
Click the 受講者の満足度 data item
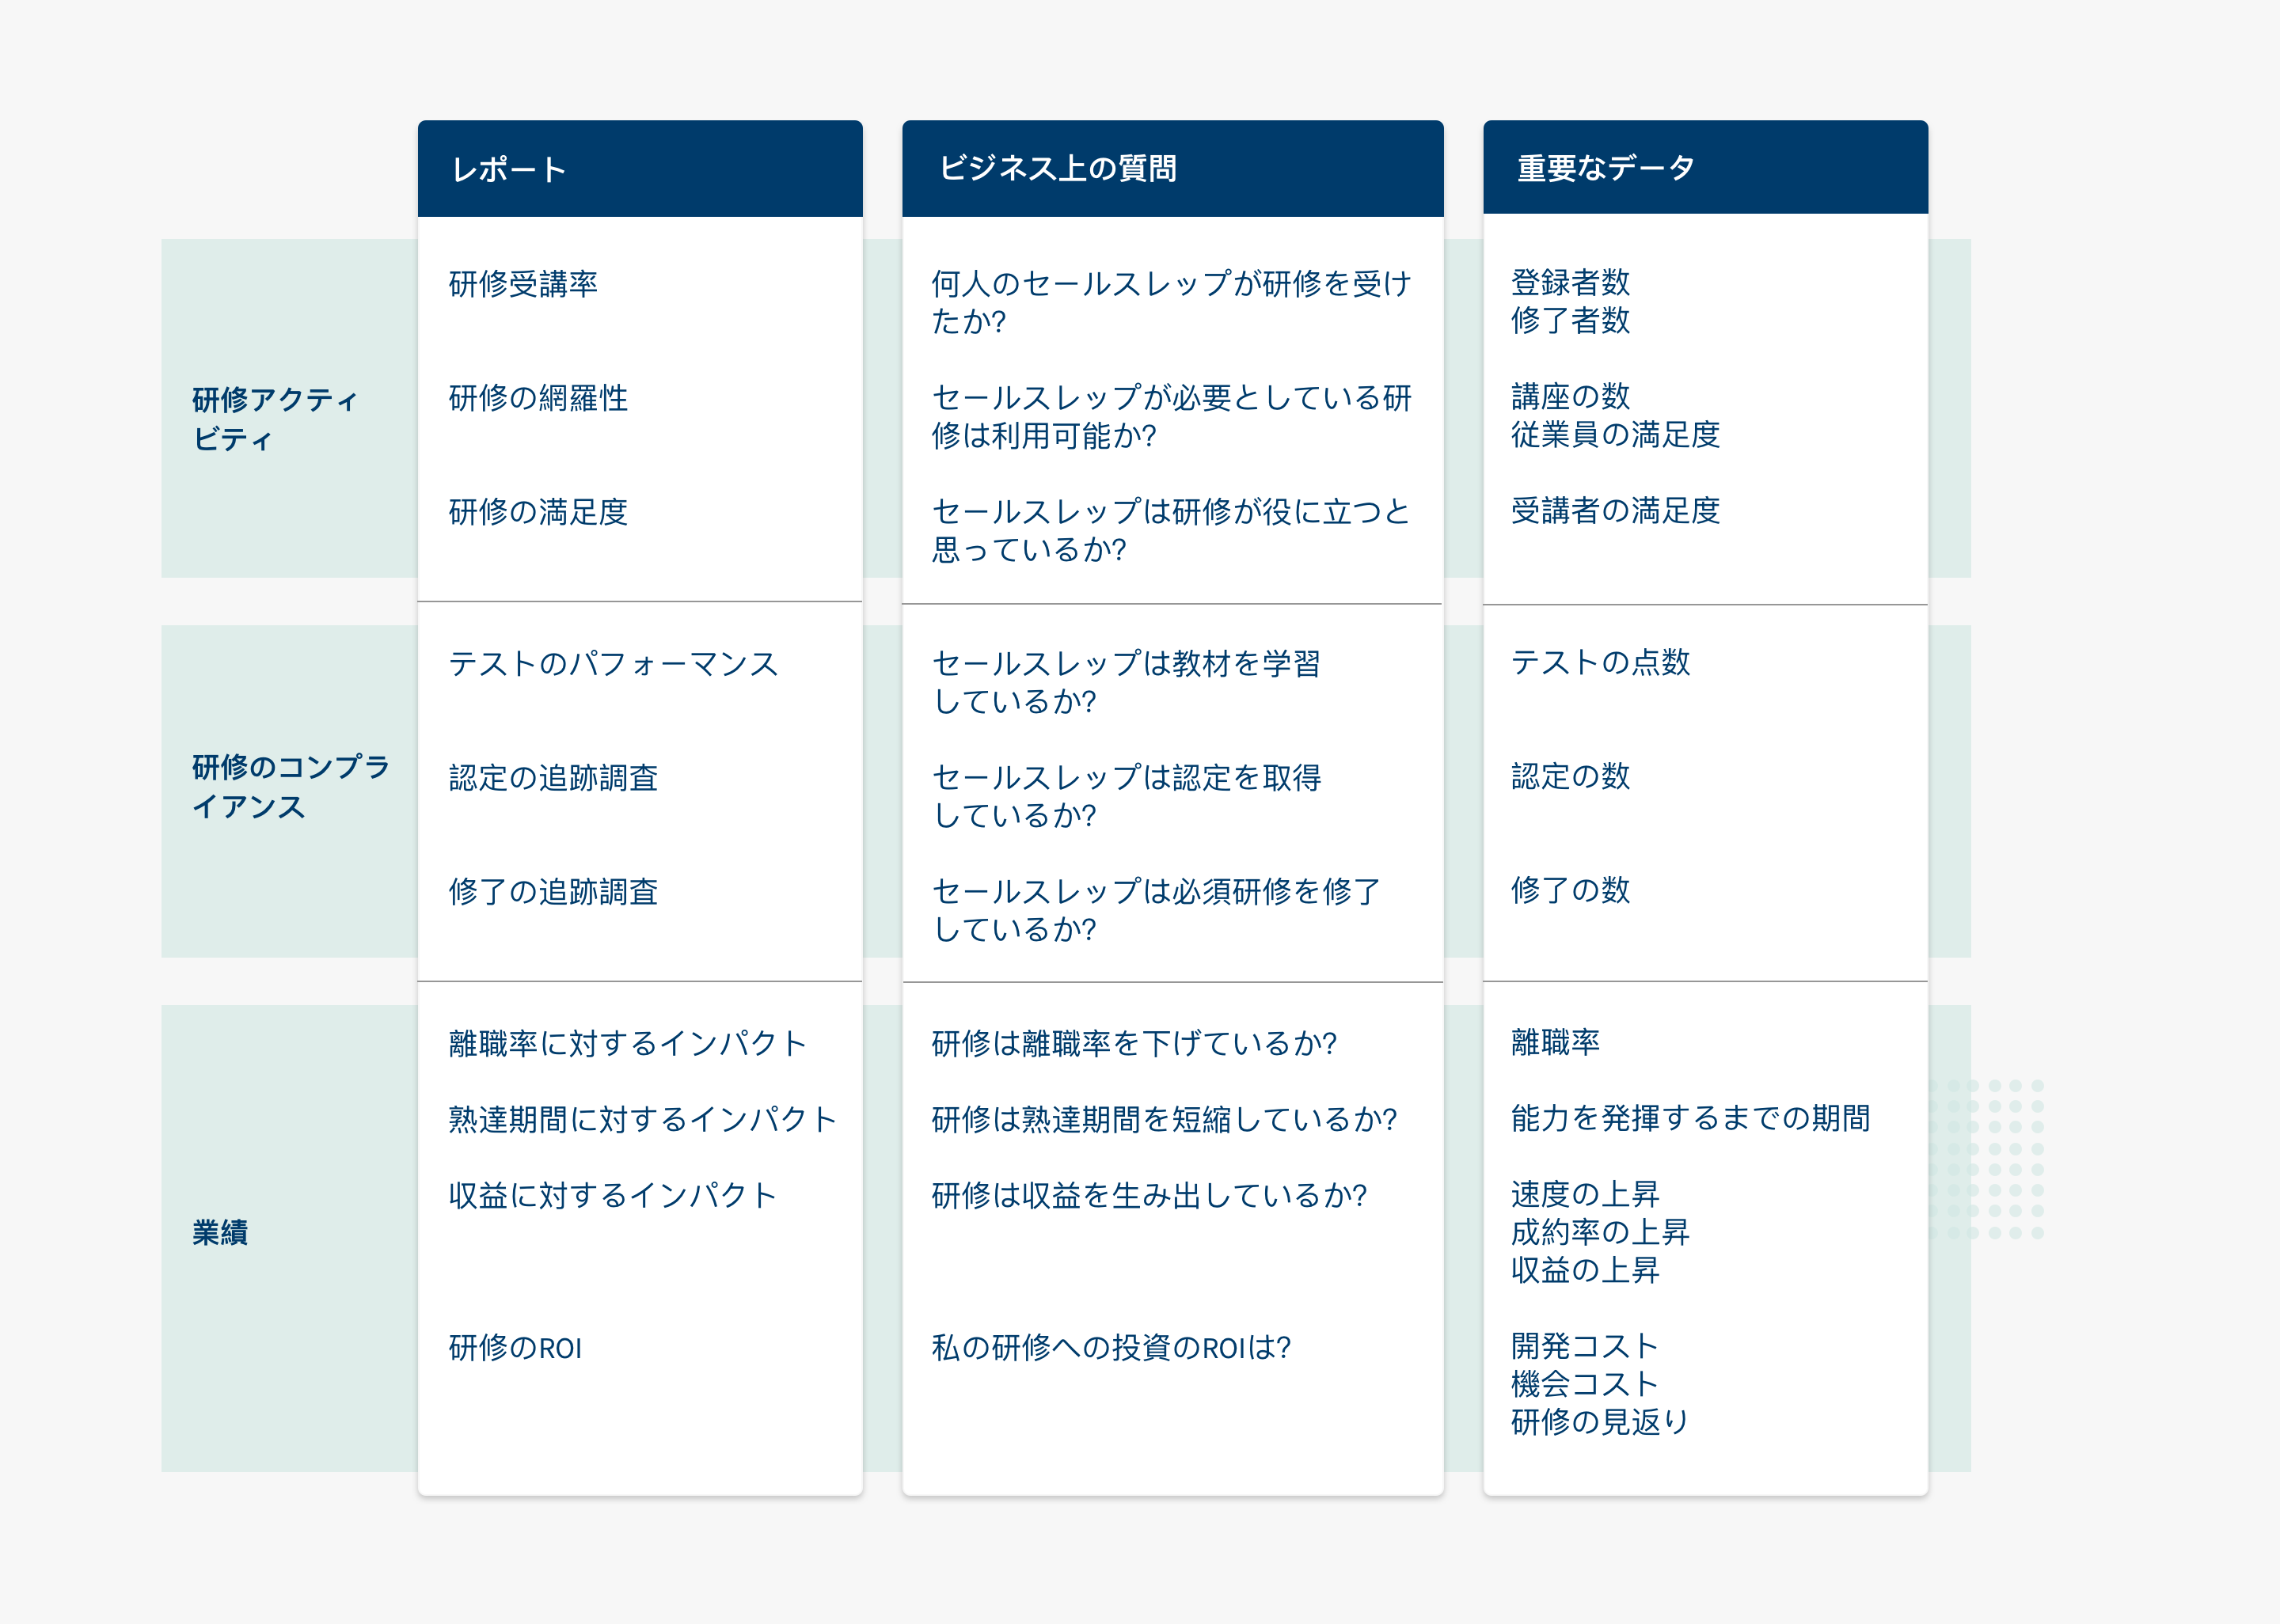click(x=1616, y=510)
